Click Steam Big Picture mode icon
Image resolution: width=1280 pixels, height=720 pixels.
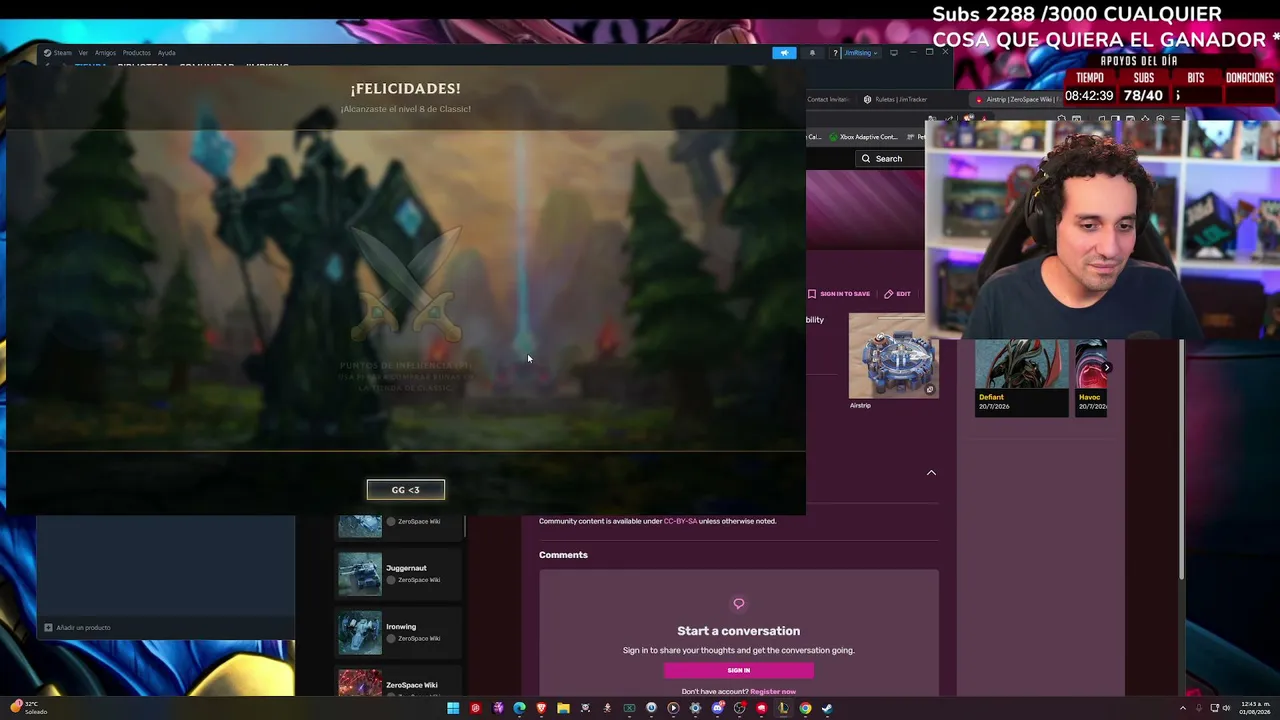click(894, 53)
